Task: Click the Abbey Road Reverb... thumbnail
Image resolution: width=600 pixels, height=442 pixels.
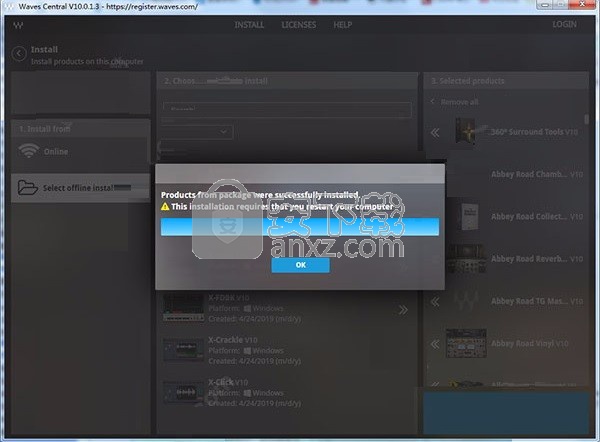Action: 466,259
